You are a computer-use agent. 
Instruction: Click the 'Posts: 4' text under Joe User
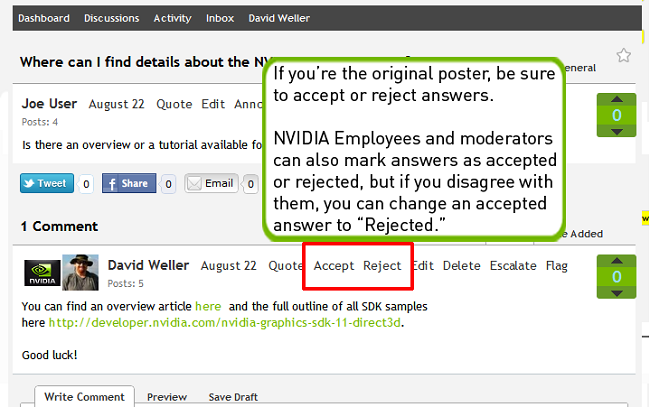[x=40, y=122]
